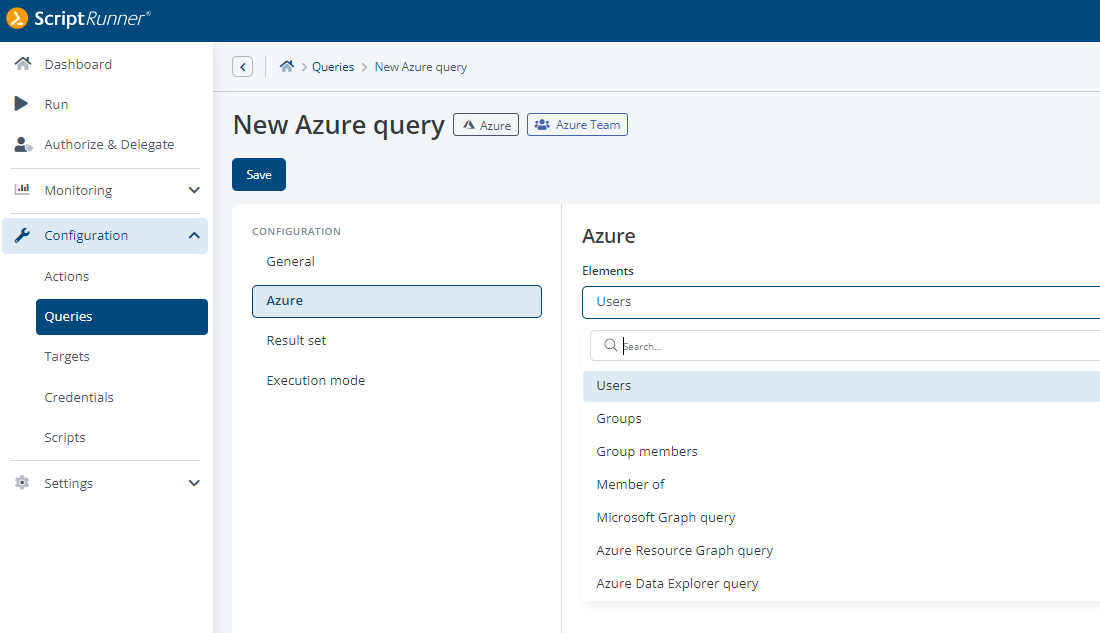Collapse the Configuration section chevron
This screenshot has width=1100, height=633.
(x=194, y=236)
